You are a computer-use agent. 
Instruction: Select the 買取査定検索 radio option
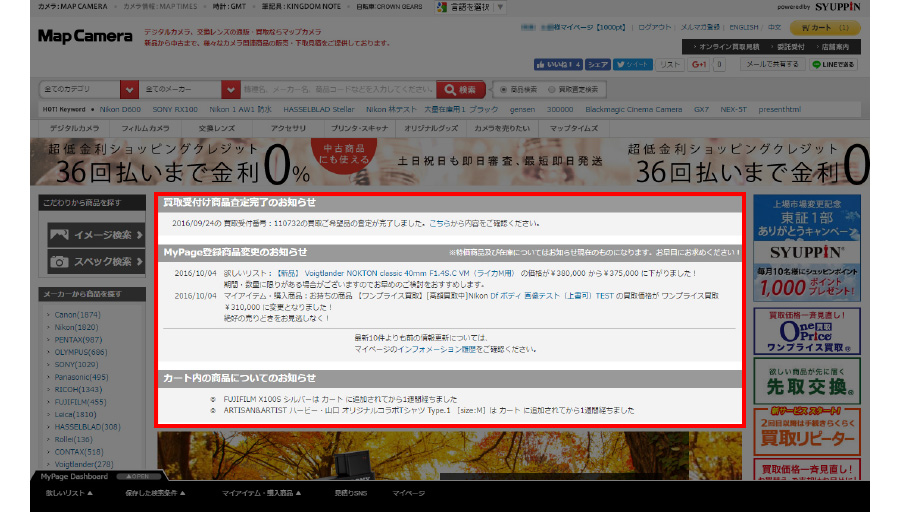pyautogui.click(x=552, y=90)
